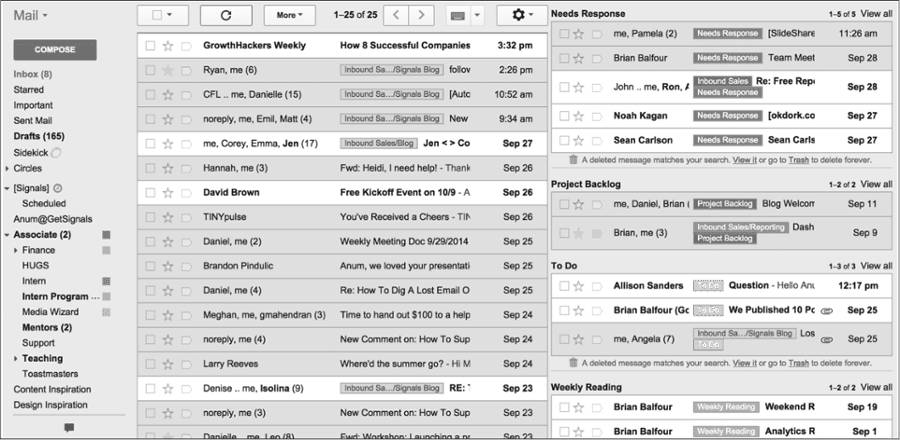Star the David Brown email
This screenshot has height=440, width=900.
[x=168, y=193]
